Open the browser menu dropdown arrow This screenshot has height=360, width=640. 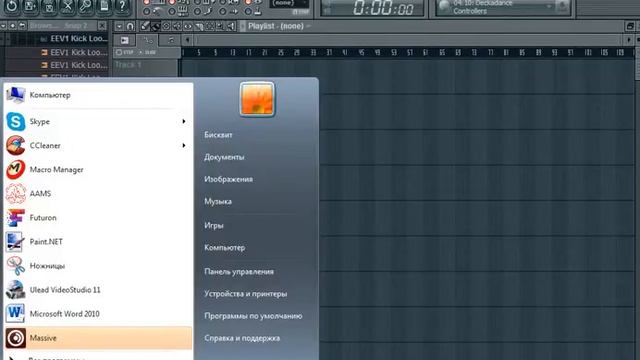[x=3, y=26]
